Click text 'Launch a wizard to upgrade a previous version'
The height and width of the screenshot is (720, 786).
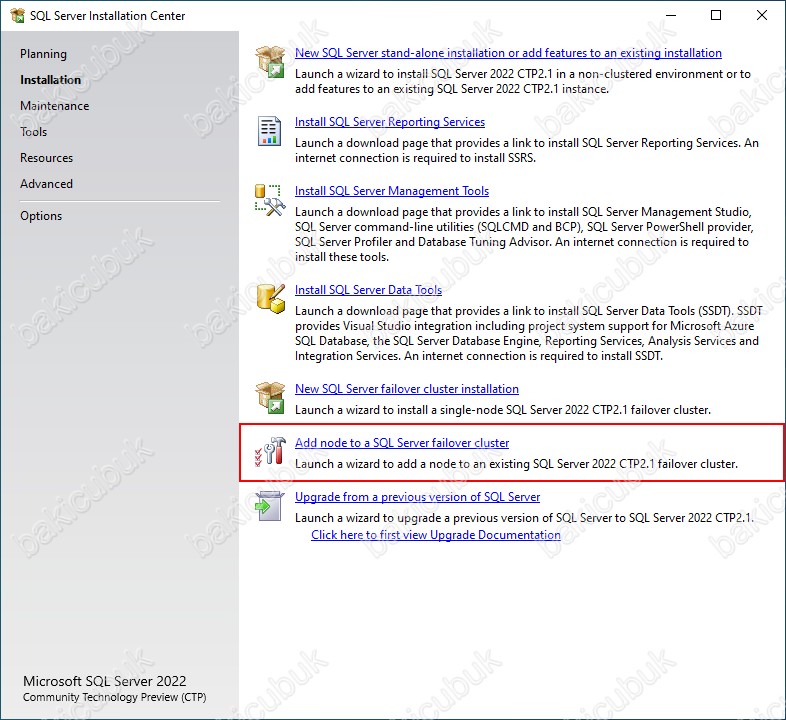coord(412,518)
